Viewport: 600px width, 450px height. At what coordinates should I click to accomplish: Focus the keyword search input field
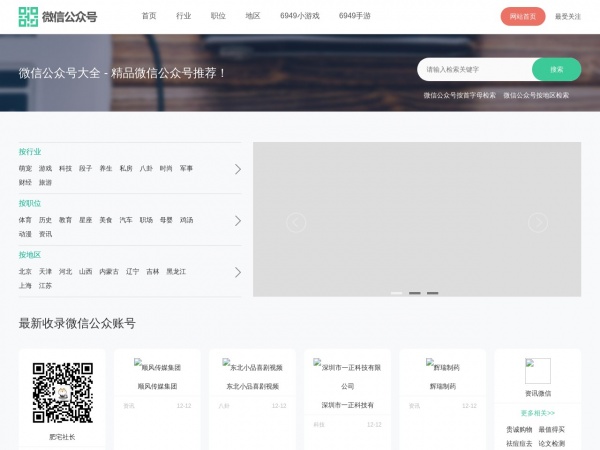[x=475, y=69]
